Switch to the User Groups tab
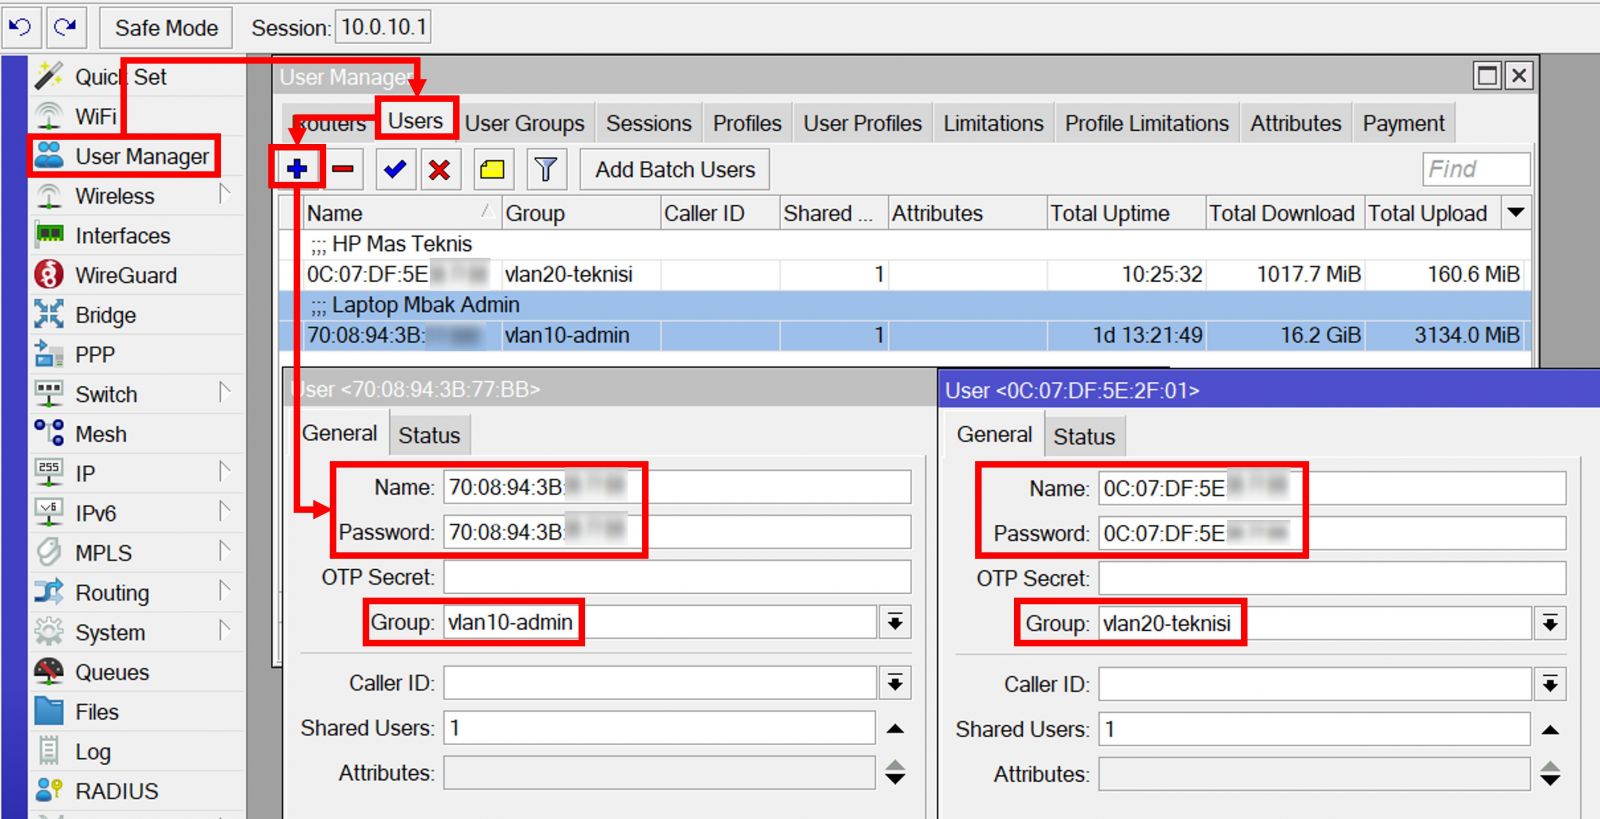 tap(524, 124)
